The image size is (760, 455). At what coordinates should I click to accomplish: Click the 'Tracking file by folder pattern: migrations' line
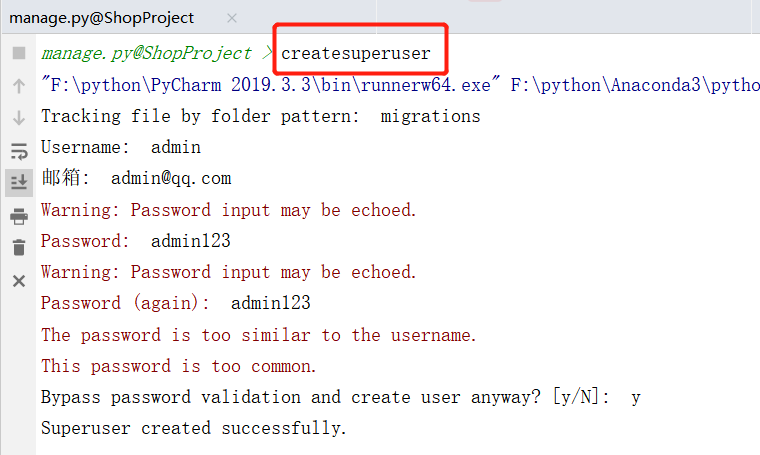pos(261,116)
